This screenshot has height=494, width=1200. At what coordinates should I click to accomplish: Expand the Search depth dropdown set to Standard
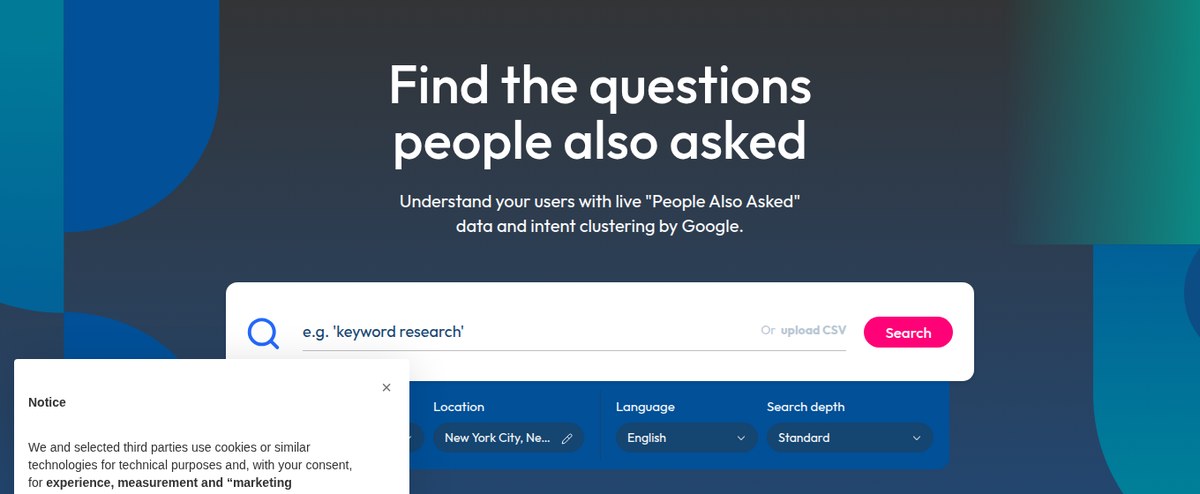coord(849,438)
